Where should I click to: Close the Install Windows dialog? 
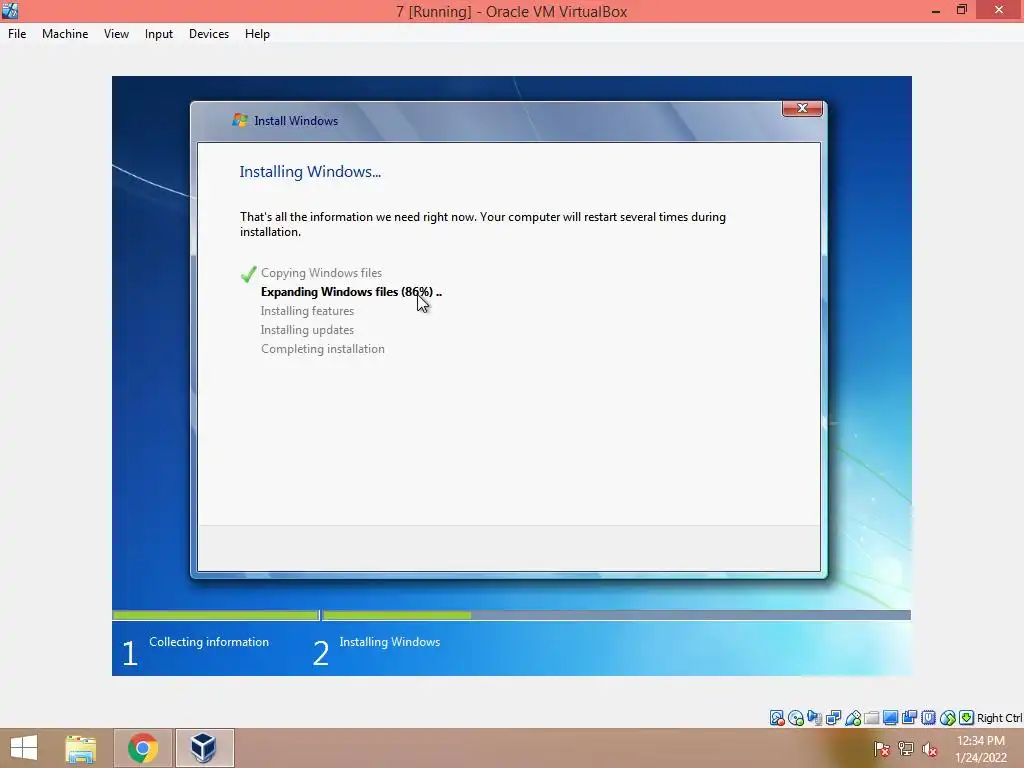(x=802, y=108)
